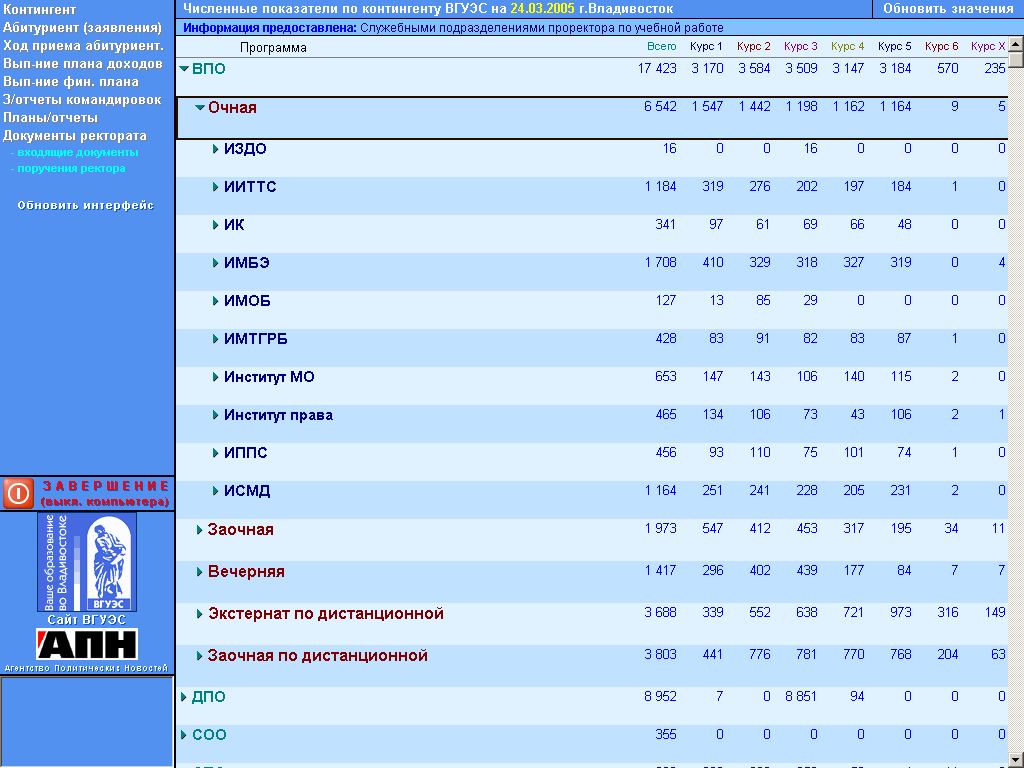1024x768 pixels.
Task: Click Очная total value 6 542
Action: (x=660, y=106)
